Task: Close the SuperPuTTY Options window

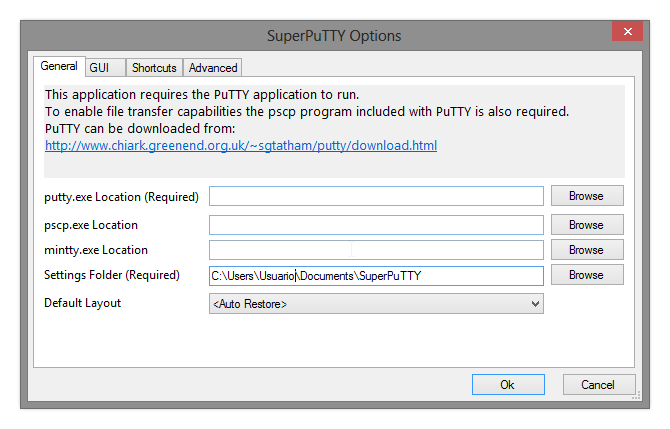Action: pos(627,31)
